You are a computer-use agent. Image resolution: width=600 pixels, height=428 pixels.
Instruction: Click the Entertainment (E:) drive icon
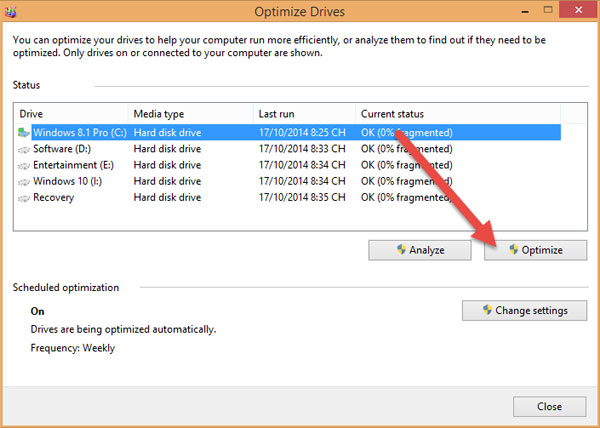pos(24,166)
